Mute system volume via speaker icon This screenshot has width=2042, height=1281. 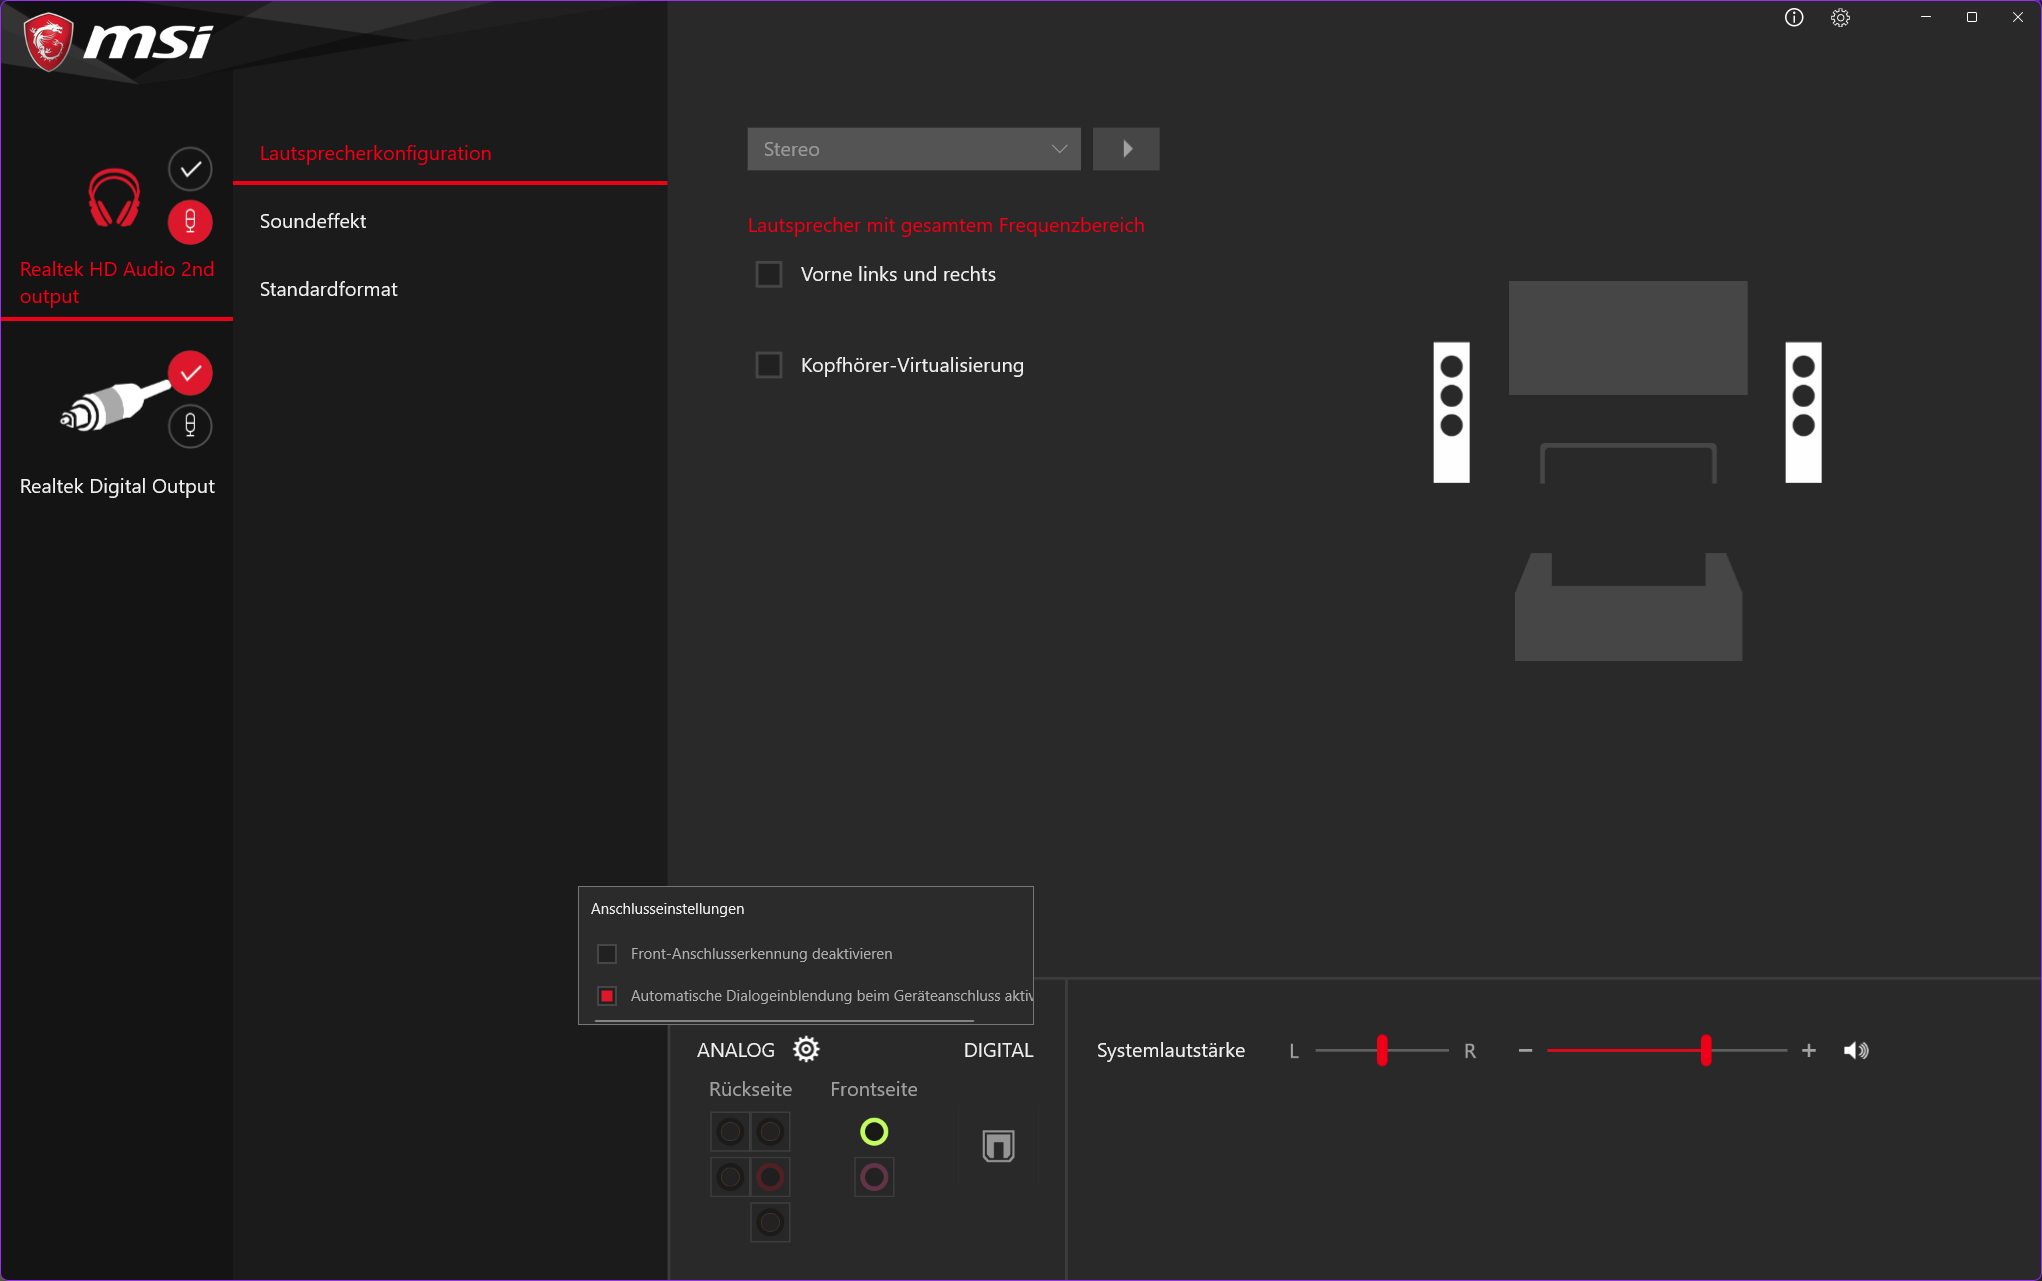tap(1855, 1050)
